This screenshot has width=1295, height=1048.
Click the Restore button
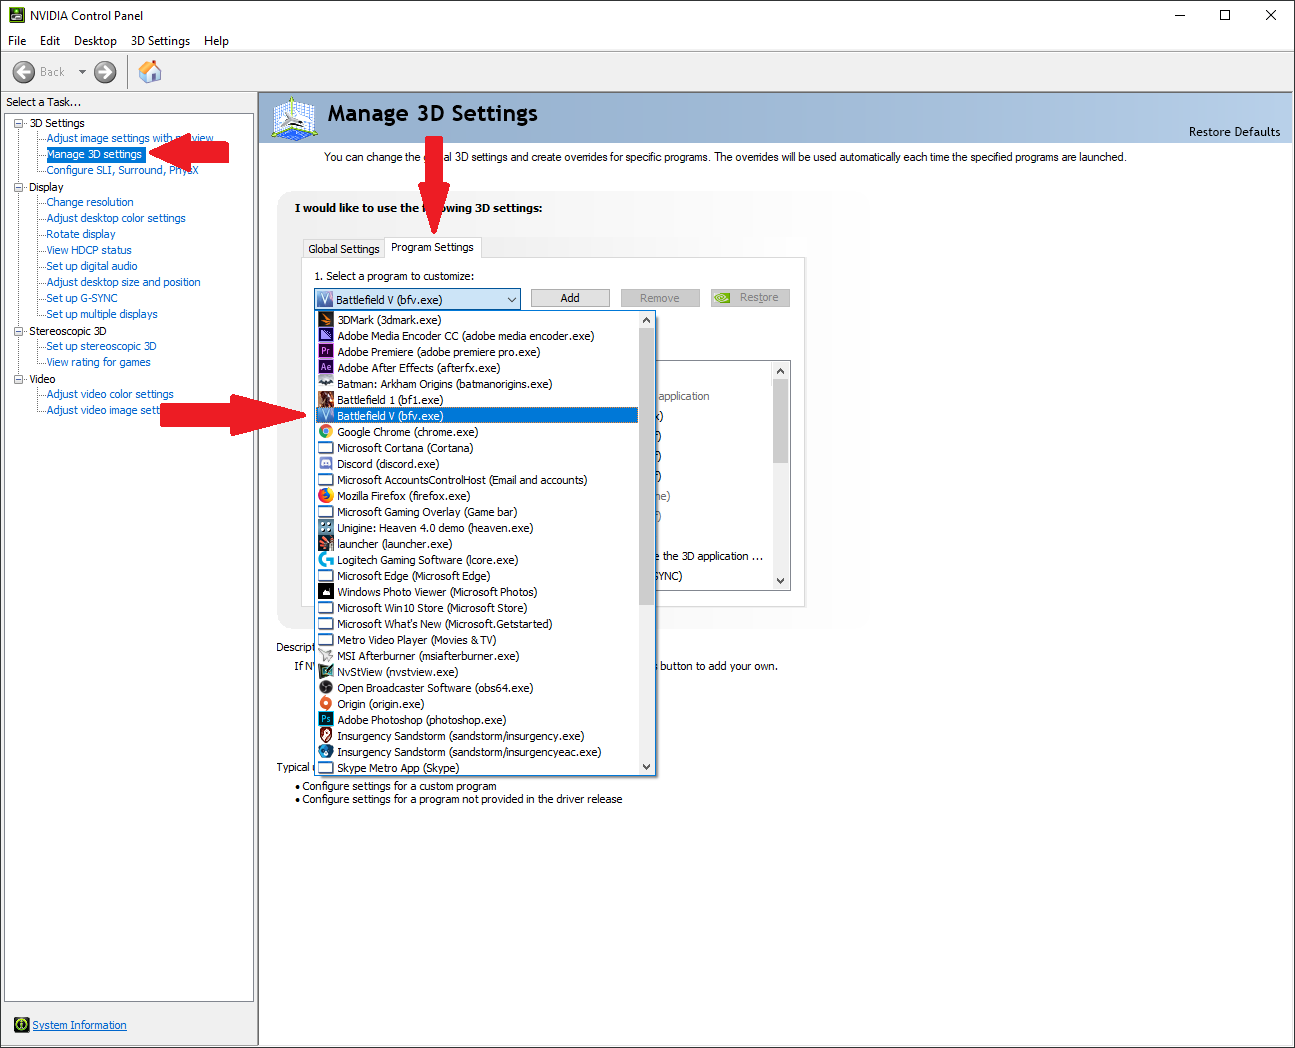coord(750,298)
